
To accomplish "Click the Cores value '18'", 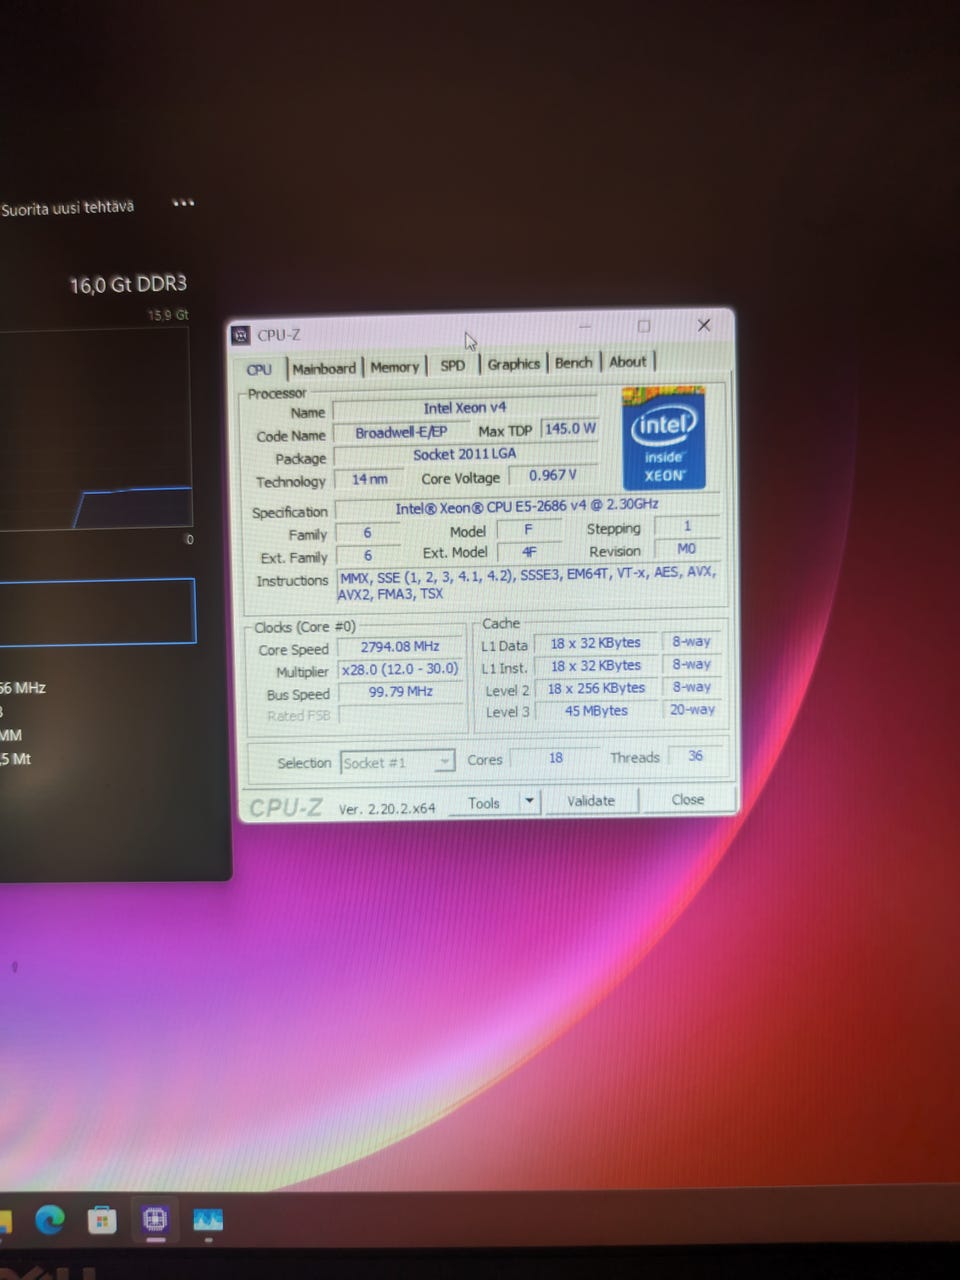I will [555, 758].
